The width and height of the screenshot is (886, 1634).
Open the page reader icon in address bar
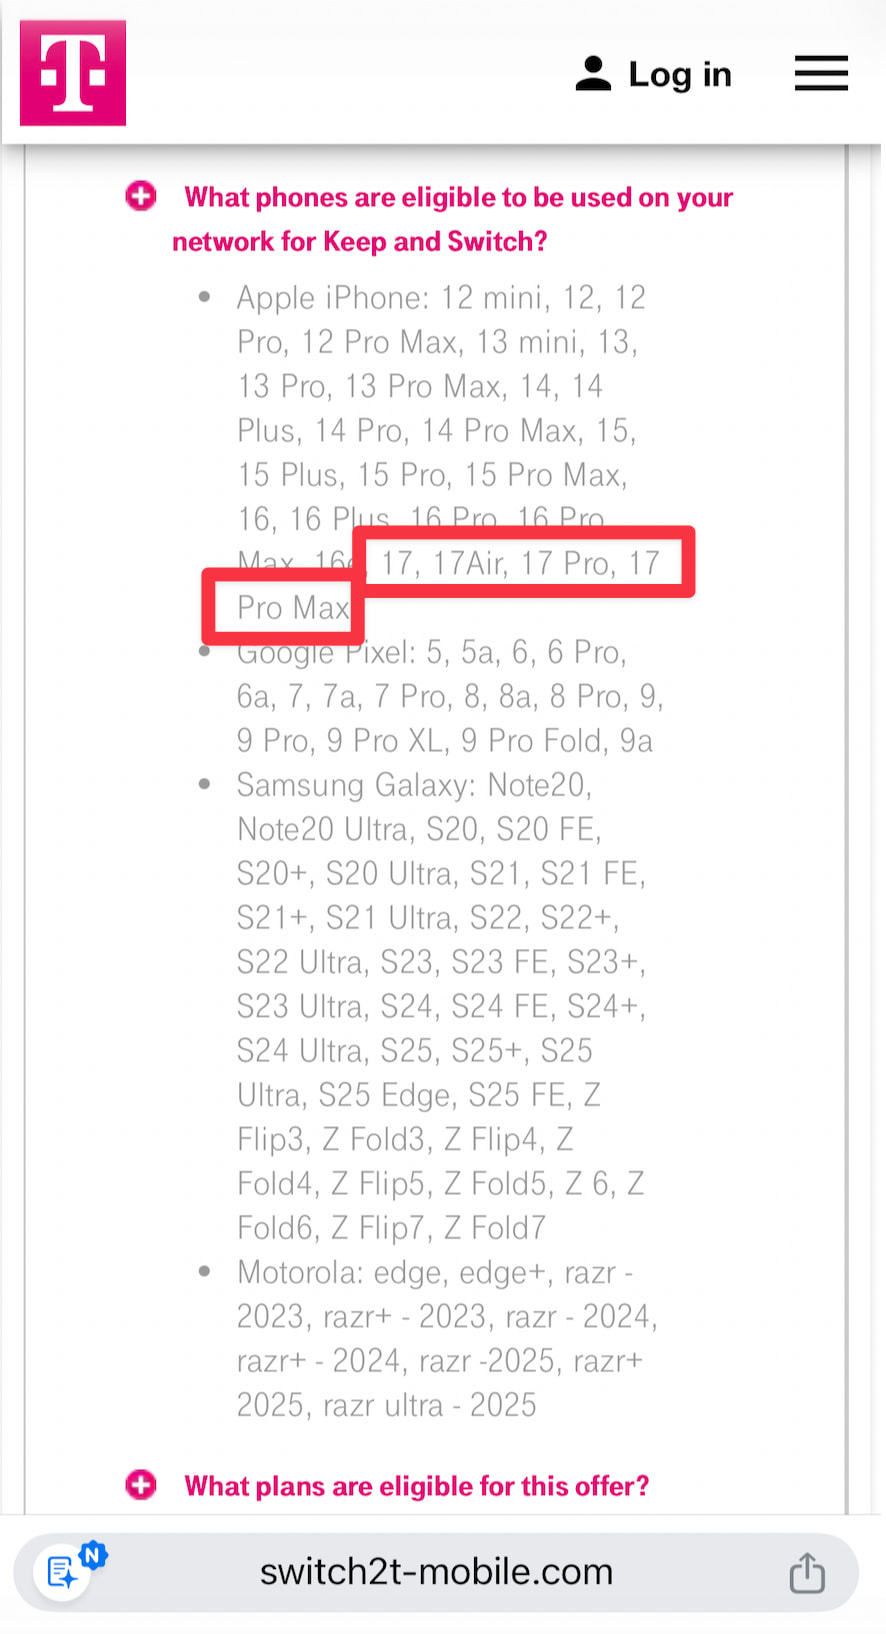62,1573
